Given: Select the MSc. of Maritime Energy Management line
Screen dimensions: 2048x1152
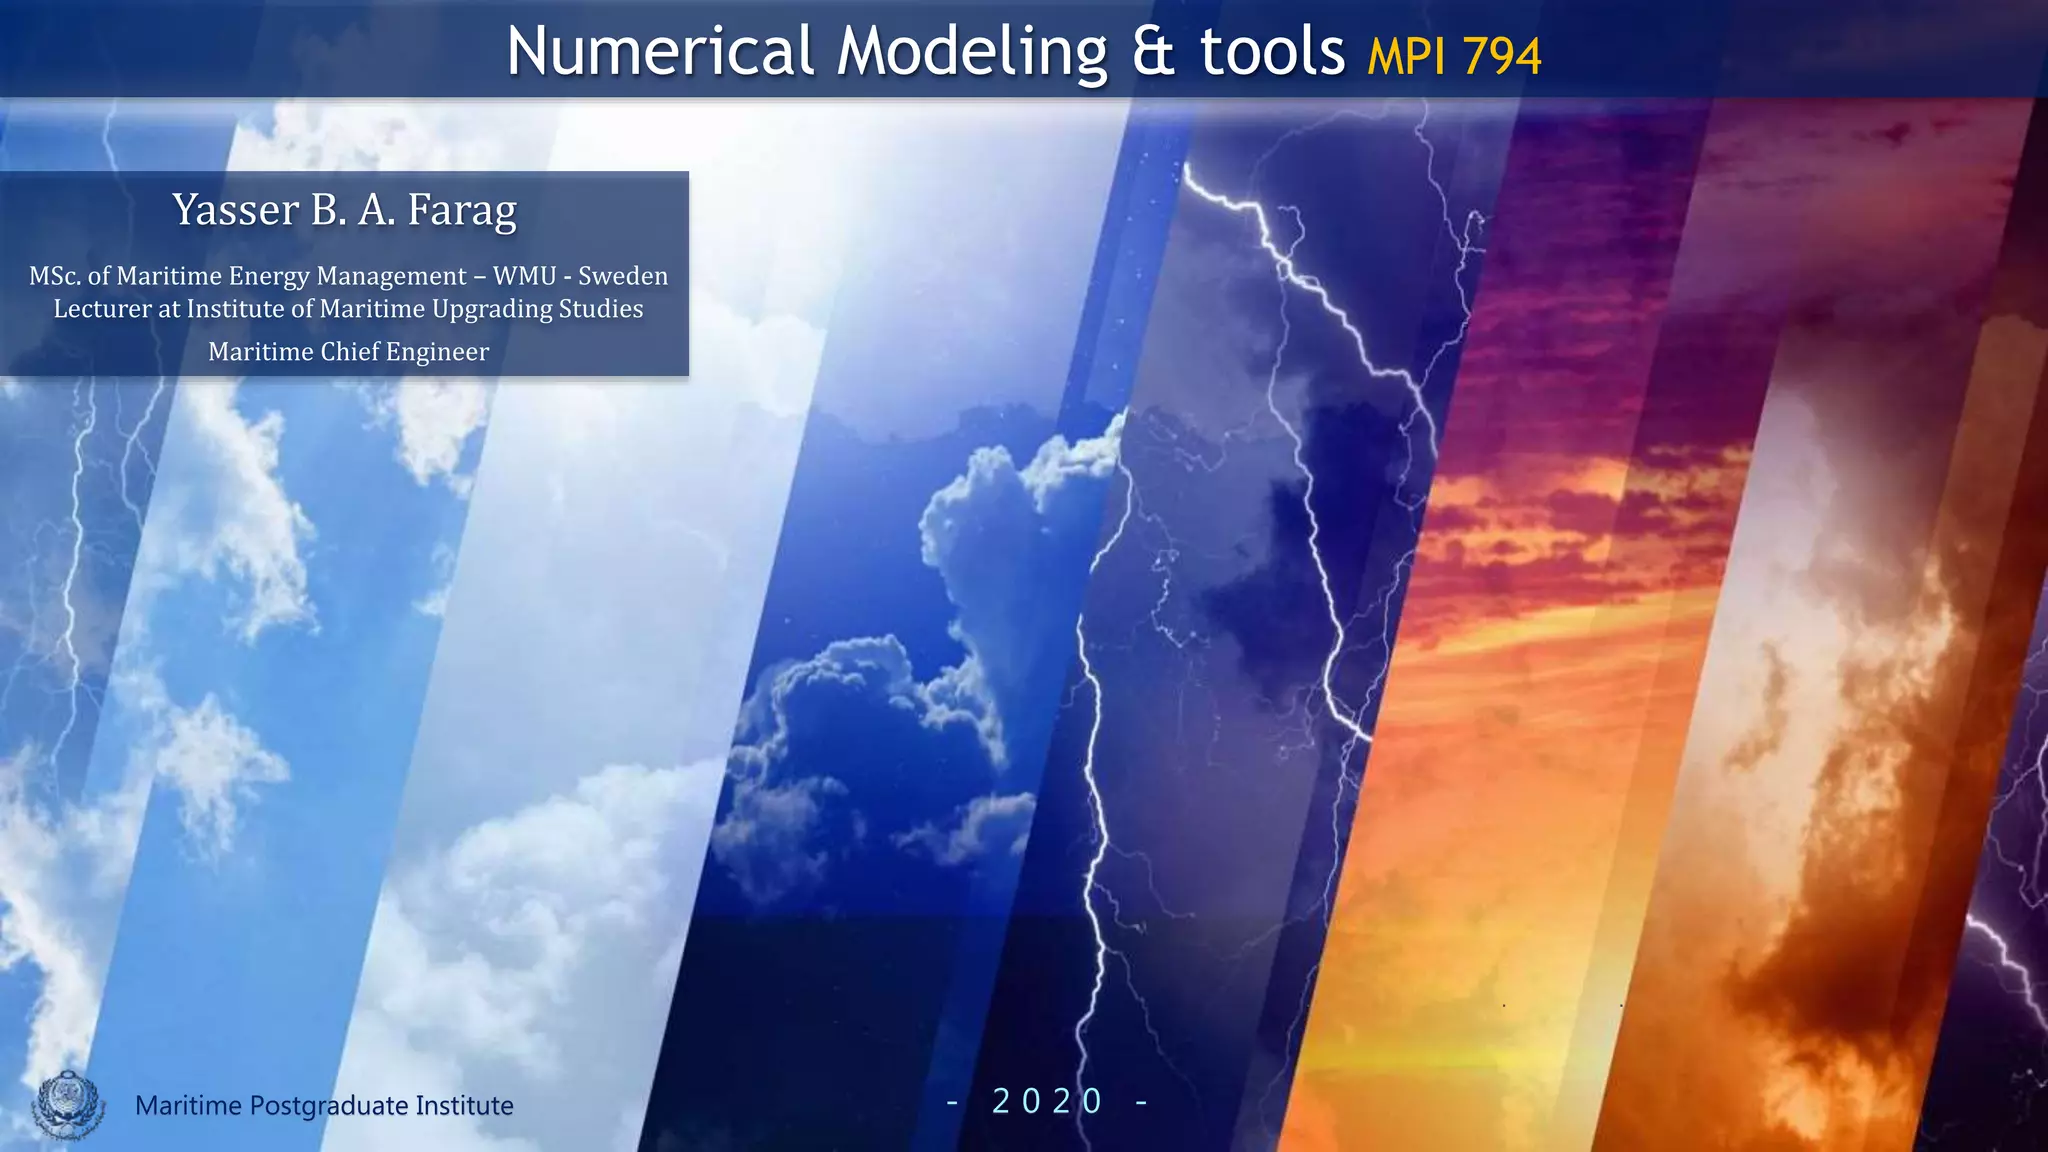Looking at the screenshot, I should (x=348, y=276).
